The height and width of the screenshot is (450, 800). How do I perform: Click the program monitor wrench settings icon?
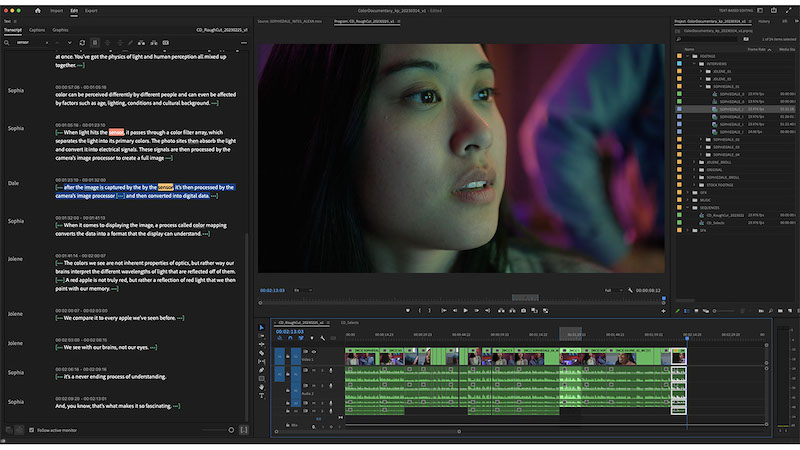tap(630, 290)
